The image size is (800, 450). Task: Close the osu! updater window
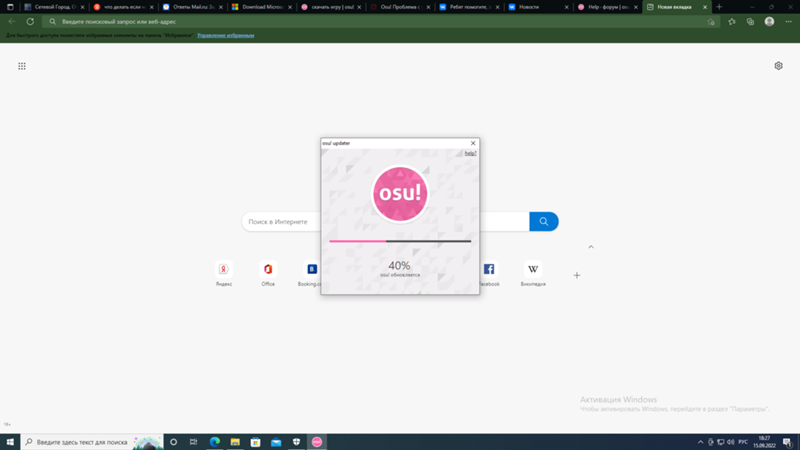[473, 143]
